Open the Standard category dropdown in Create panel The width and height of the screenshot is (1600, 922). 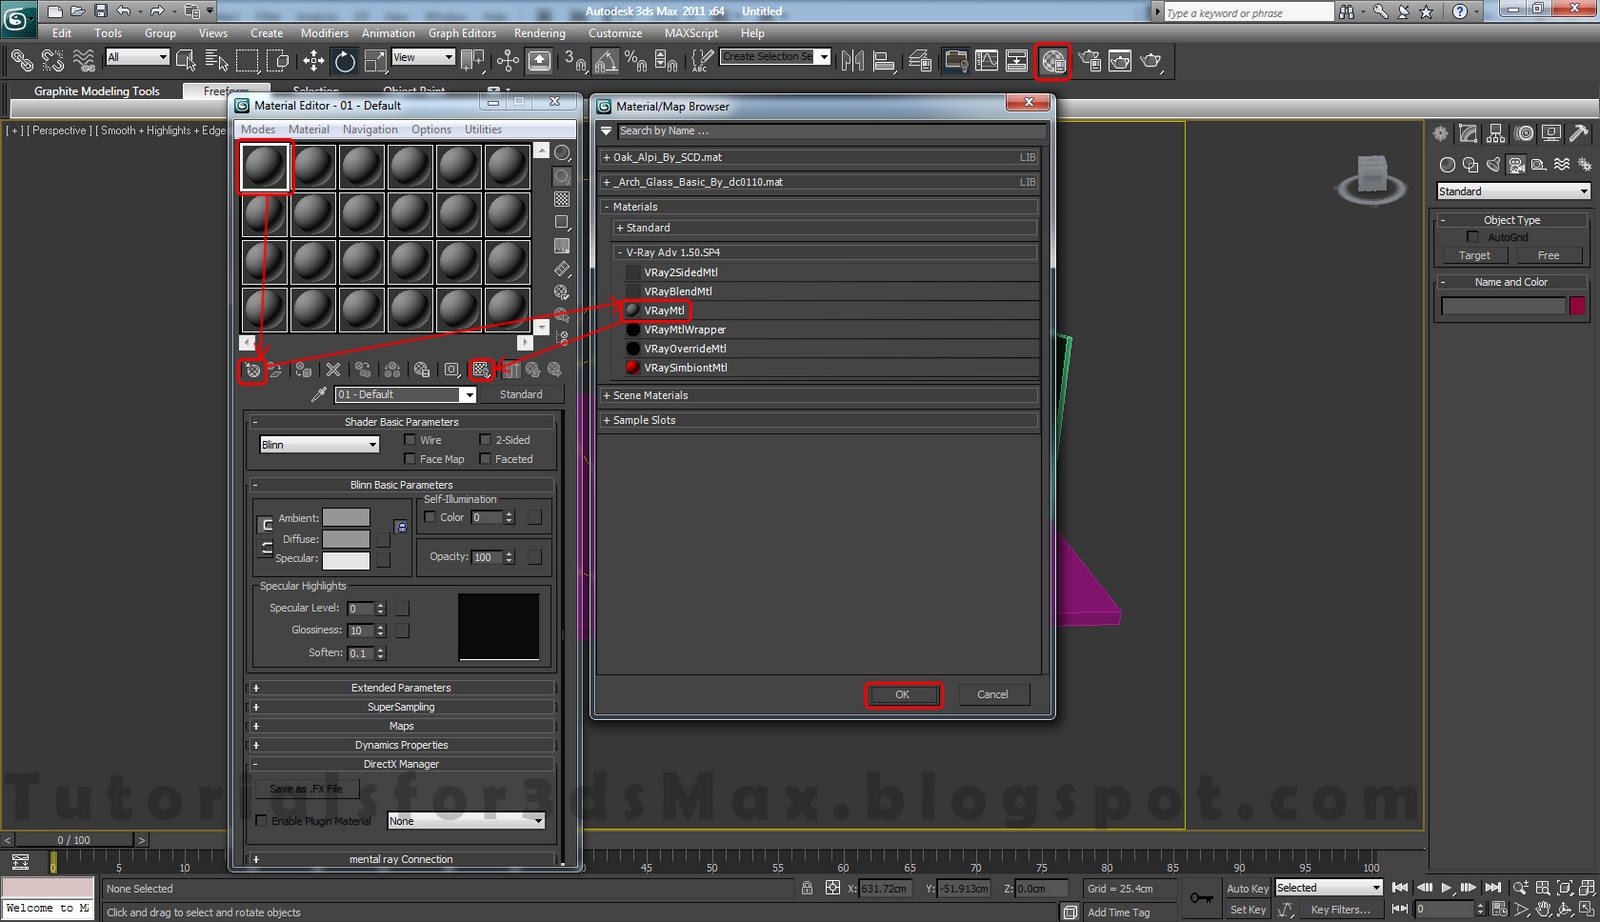1513,191
